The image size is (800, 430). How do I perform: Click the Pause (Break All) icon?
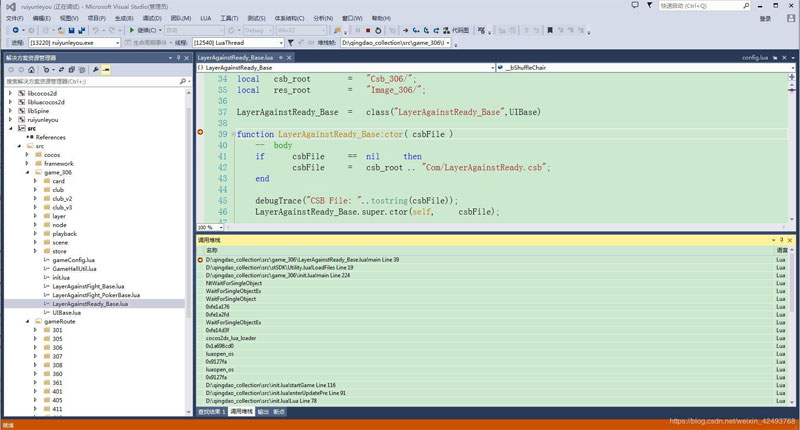(358, 31)
